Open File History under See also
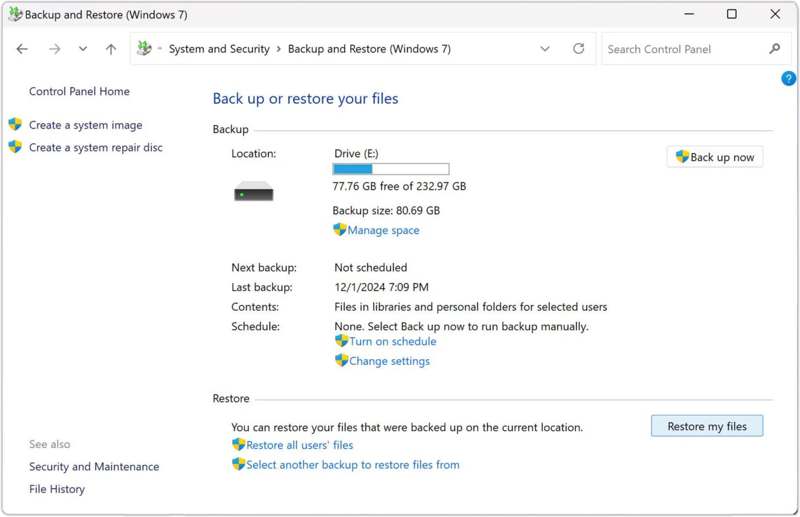The image size is (800, 517). click(x=57, y=489)
